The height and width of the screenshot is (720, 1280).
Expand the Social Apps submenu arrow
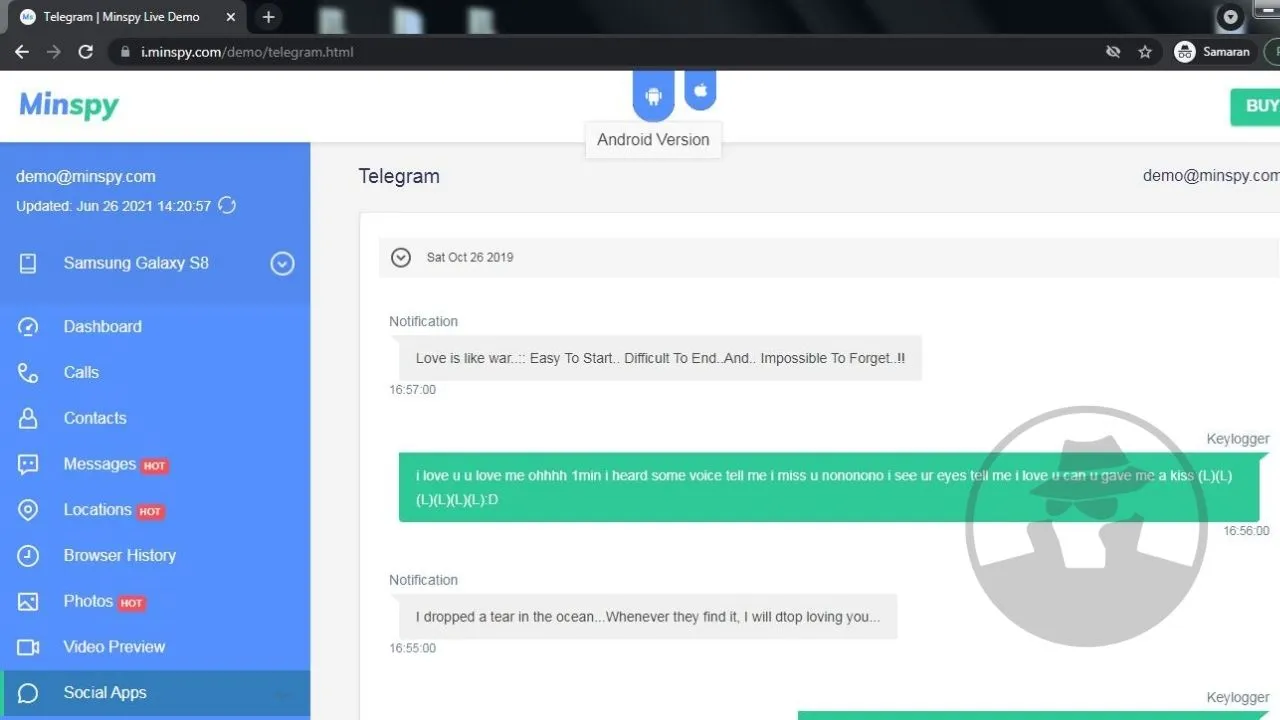pos(283,694)
